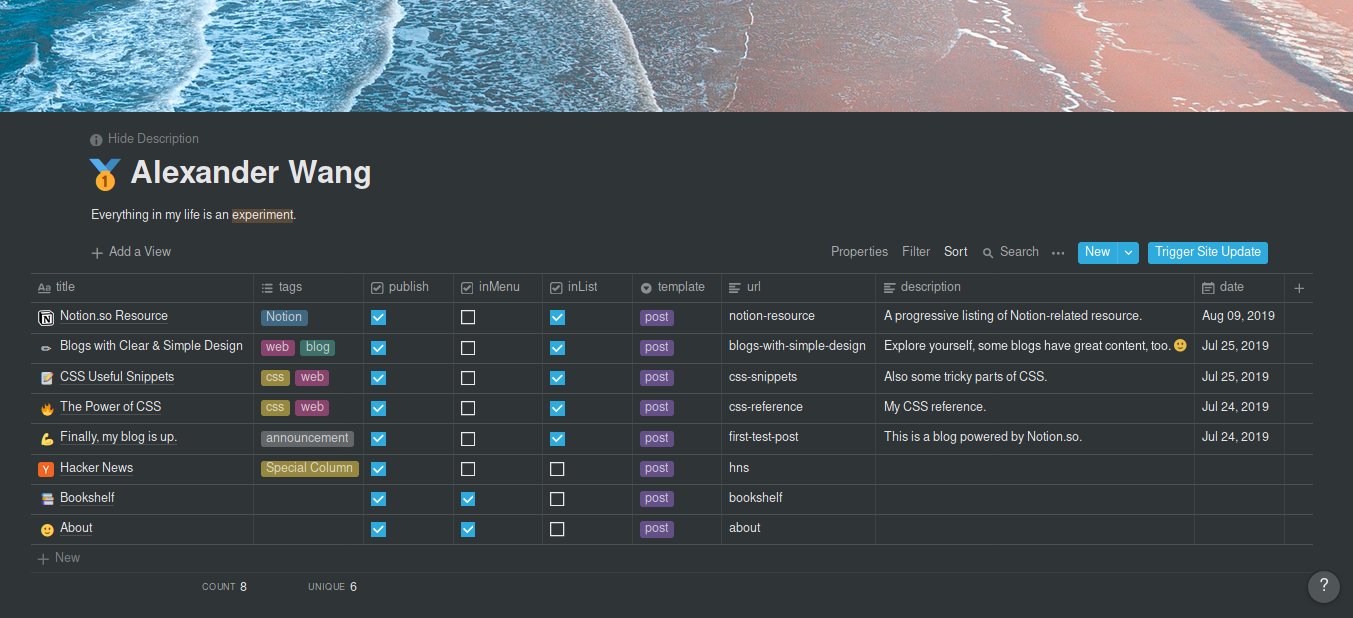
Task: Click the books icon of Bookshelf row
Action: point(46,499)
